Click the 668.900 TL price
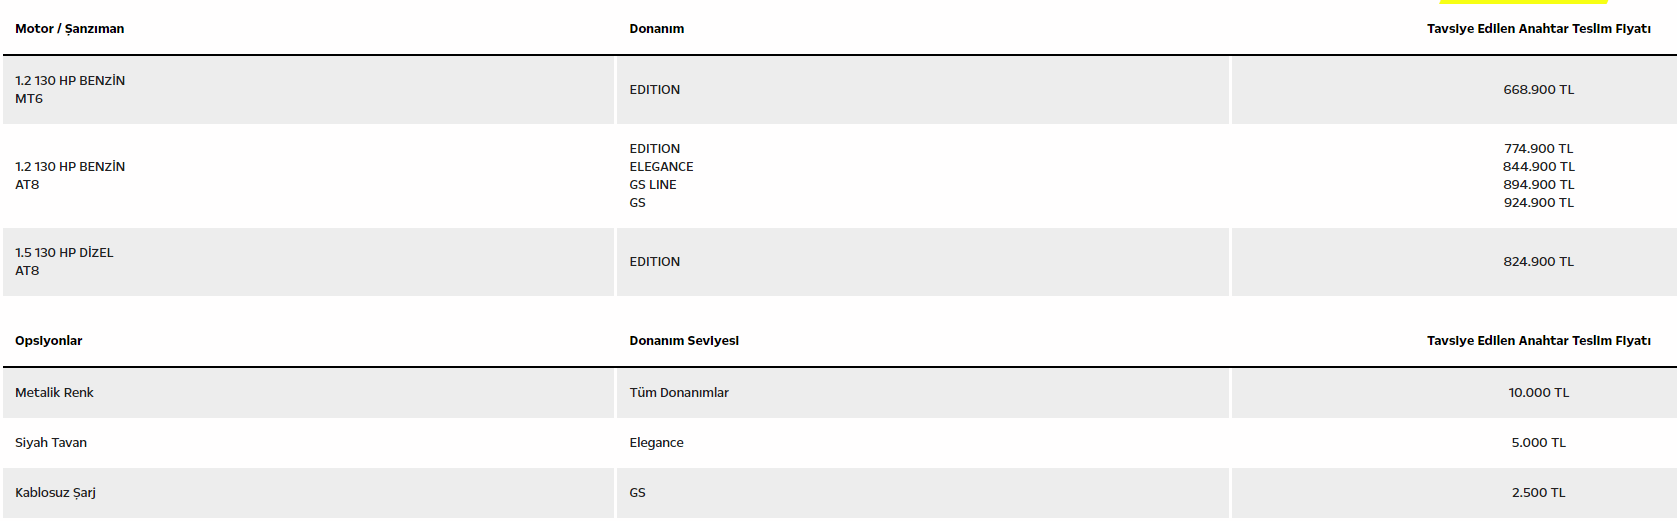Viewport: 1677px width, 521px height. point(1538,90)
